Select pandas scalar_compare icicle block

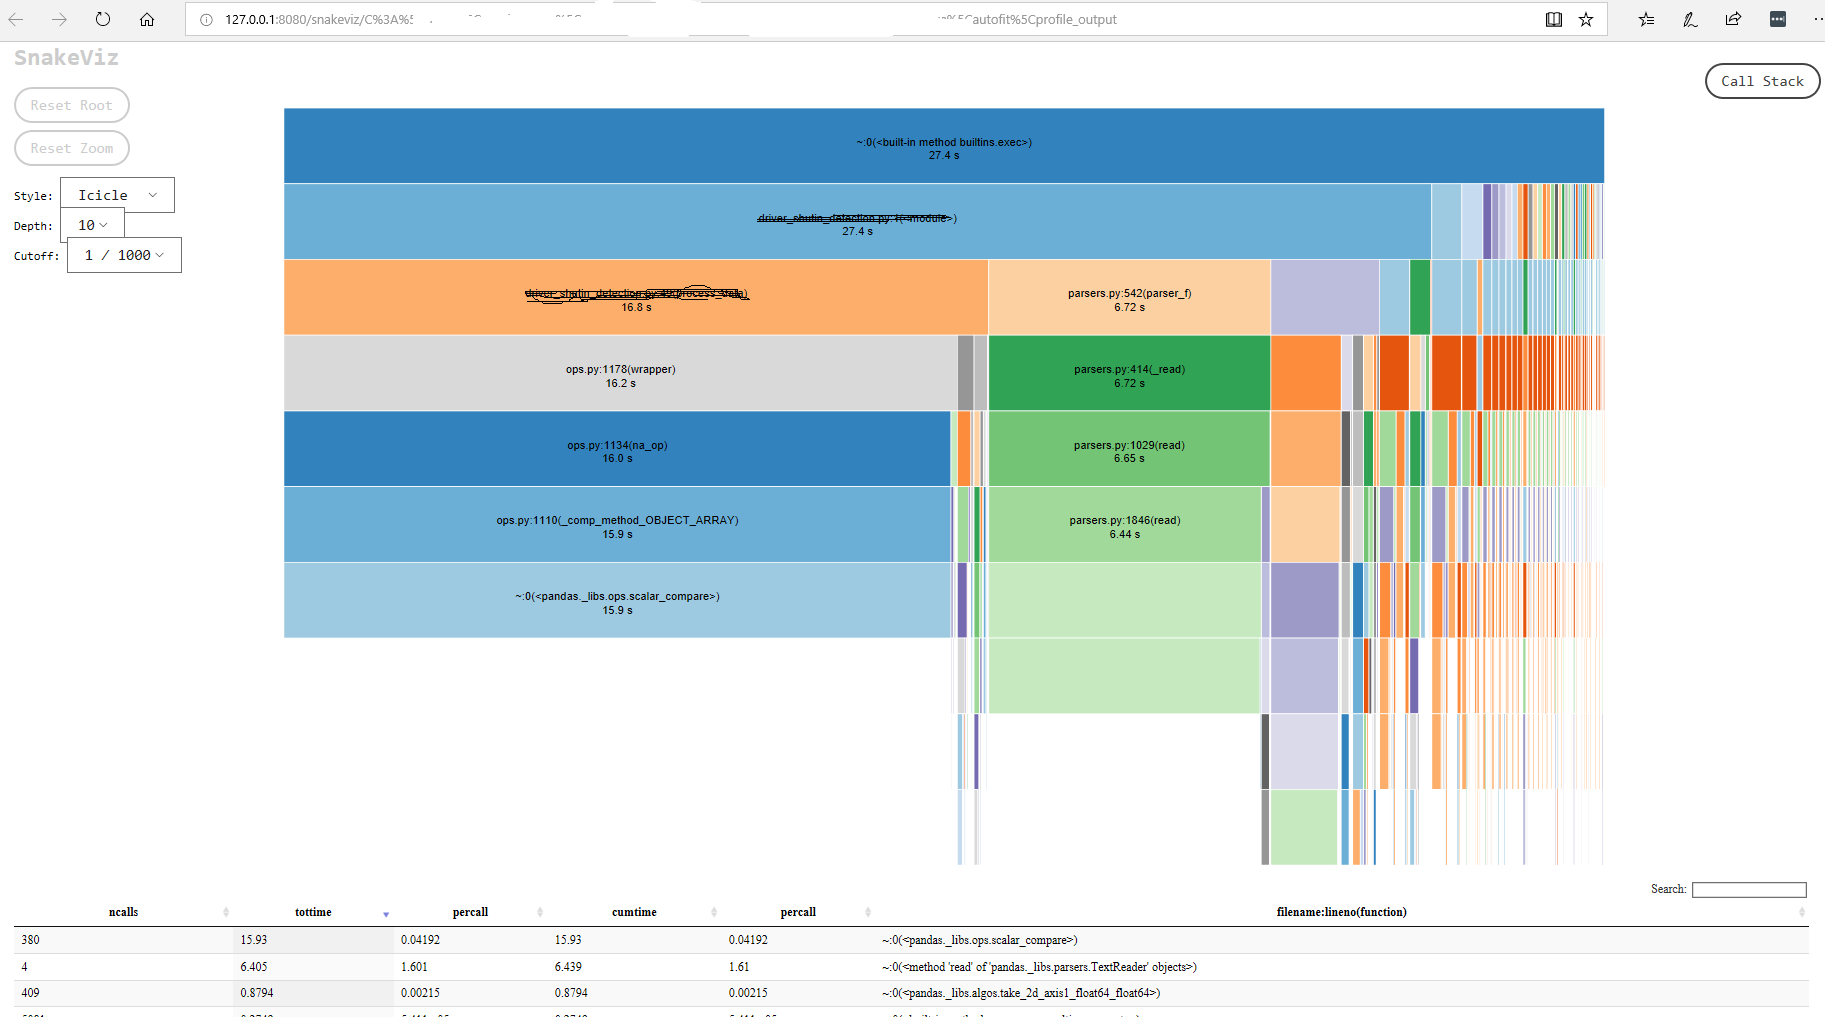617,600
